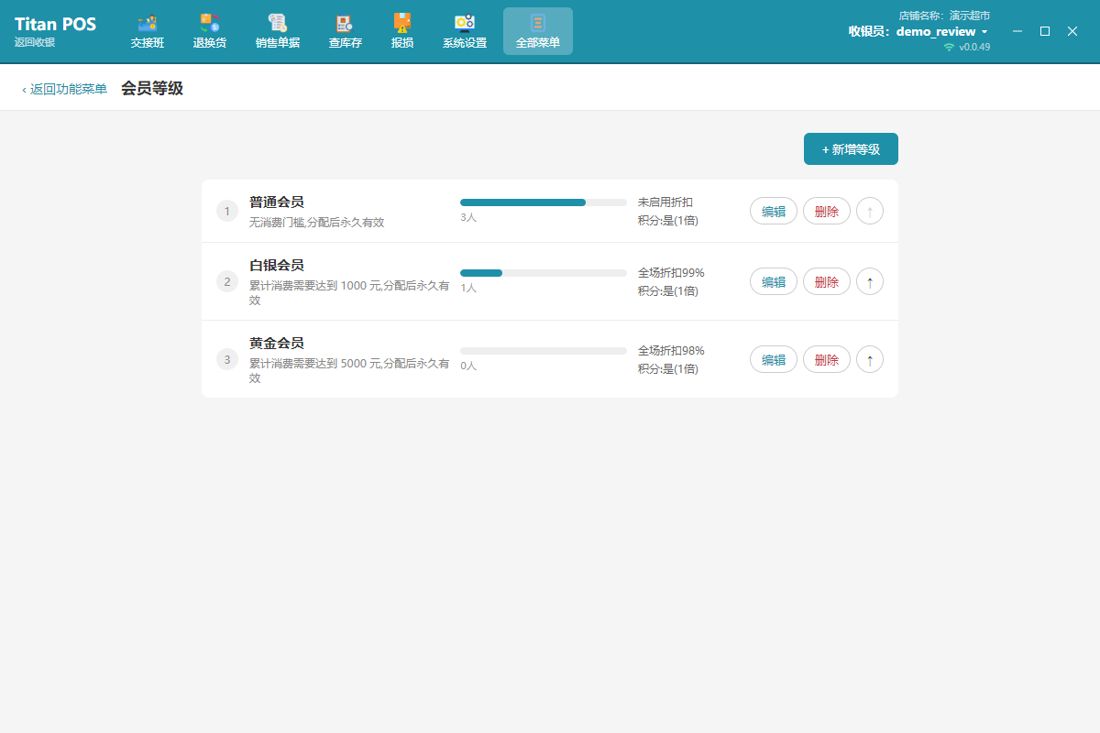Click the 未启用折扣 discount status text
This screenshot has width=1100, height=733.
point(665,202)
